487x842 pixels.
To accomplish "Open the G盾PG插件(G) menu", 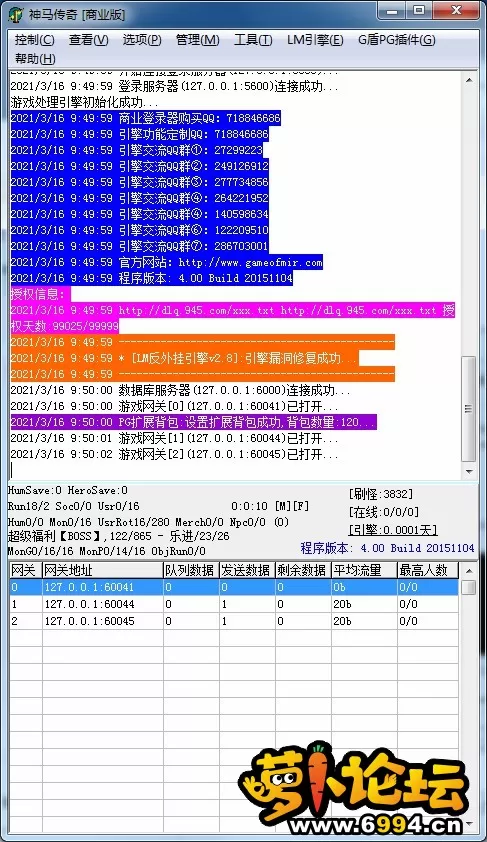I will [396, 40].
